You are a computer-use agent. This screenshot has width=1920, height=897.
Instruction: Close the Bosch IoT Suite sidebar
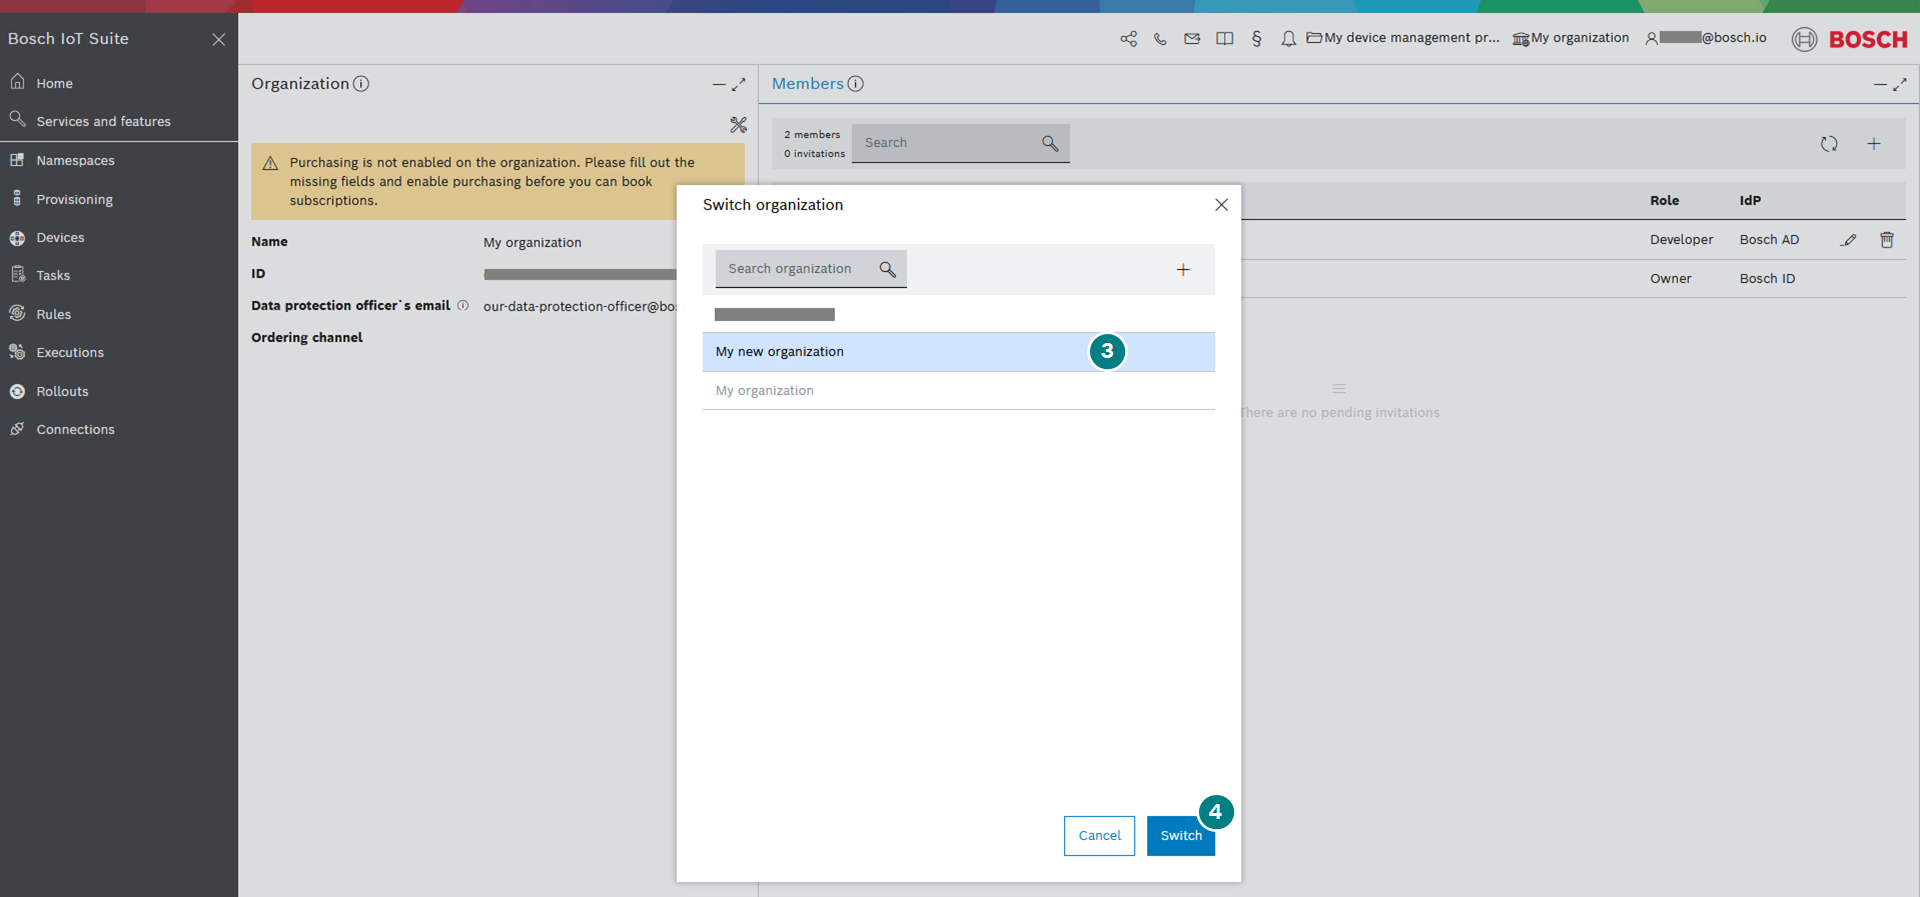(x=219, y=39)
